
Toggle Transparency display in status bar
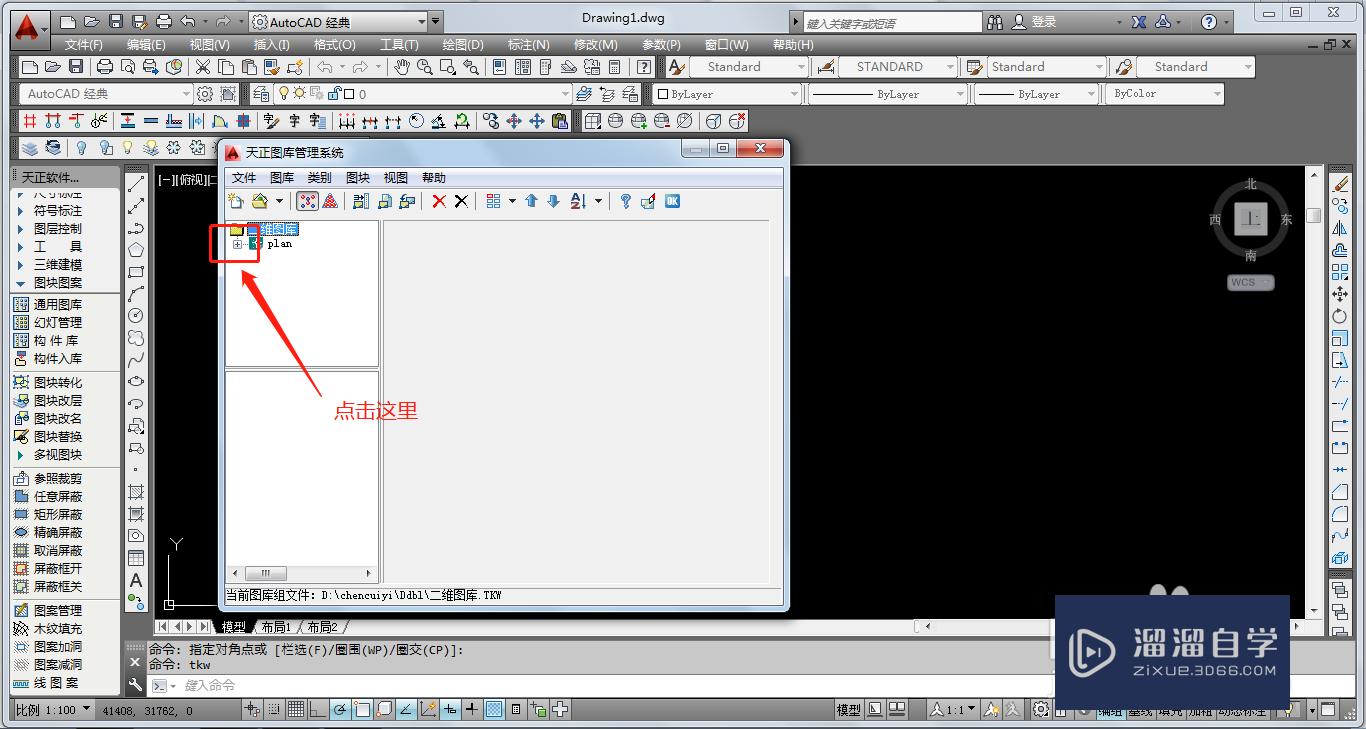point(494,710)
